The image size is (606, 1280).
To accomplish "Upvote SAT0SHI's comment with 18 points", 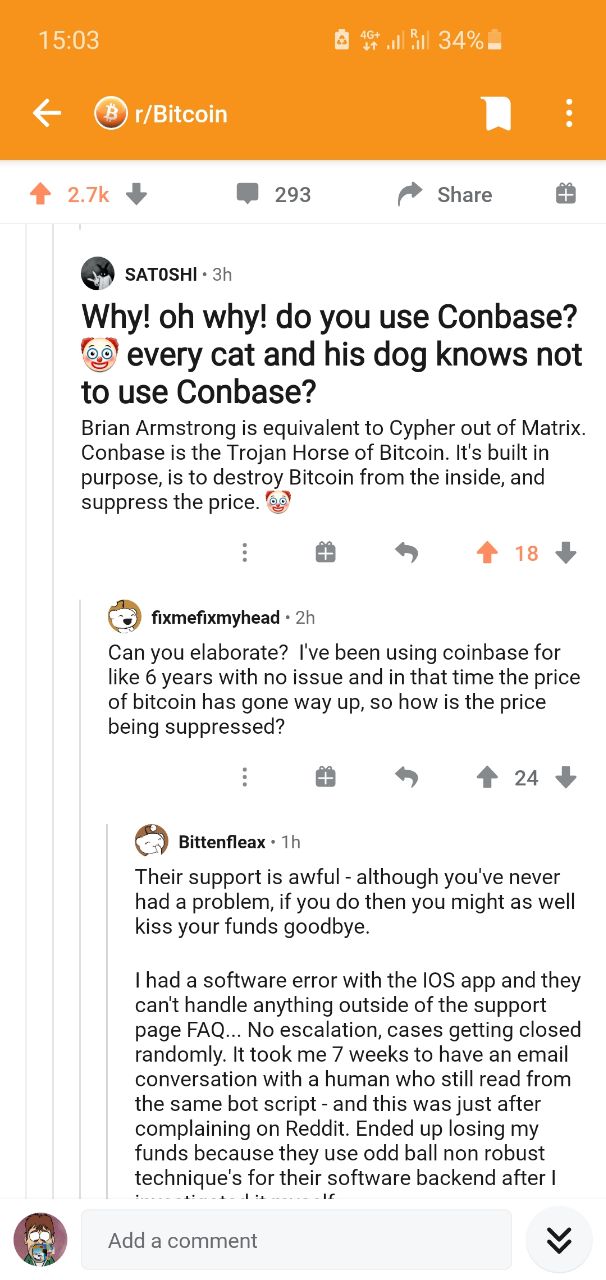I will click(487, 552).
